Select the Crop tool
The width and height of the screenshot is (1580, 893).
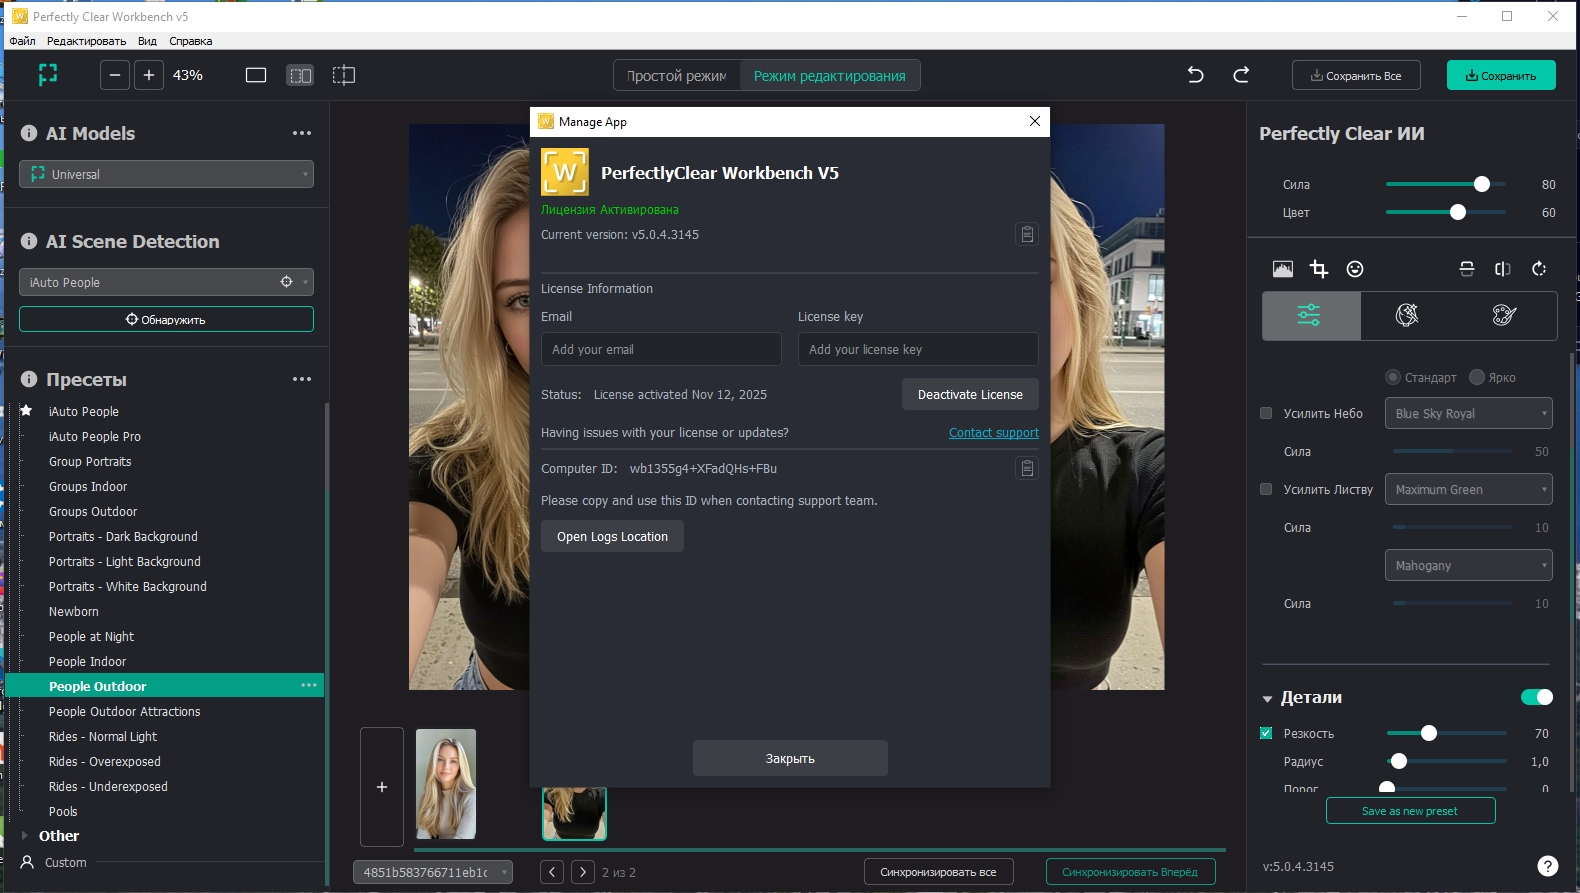click(x=1319, y=269)
